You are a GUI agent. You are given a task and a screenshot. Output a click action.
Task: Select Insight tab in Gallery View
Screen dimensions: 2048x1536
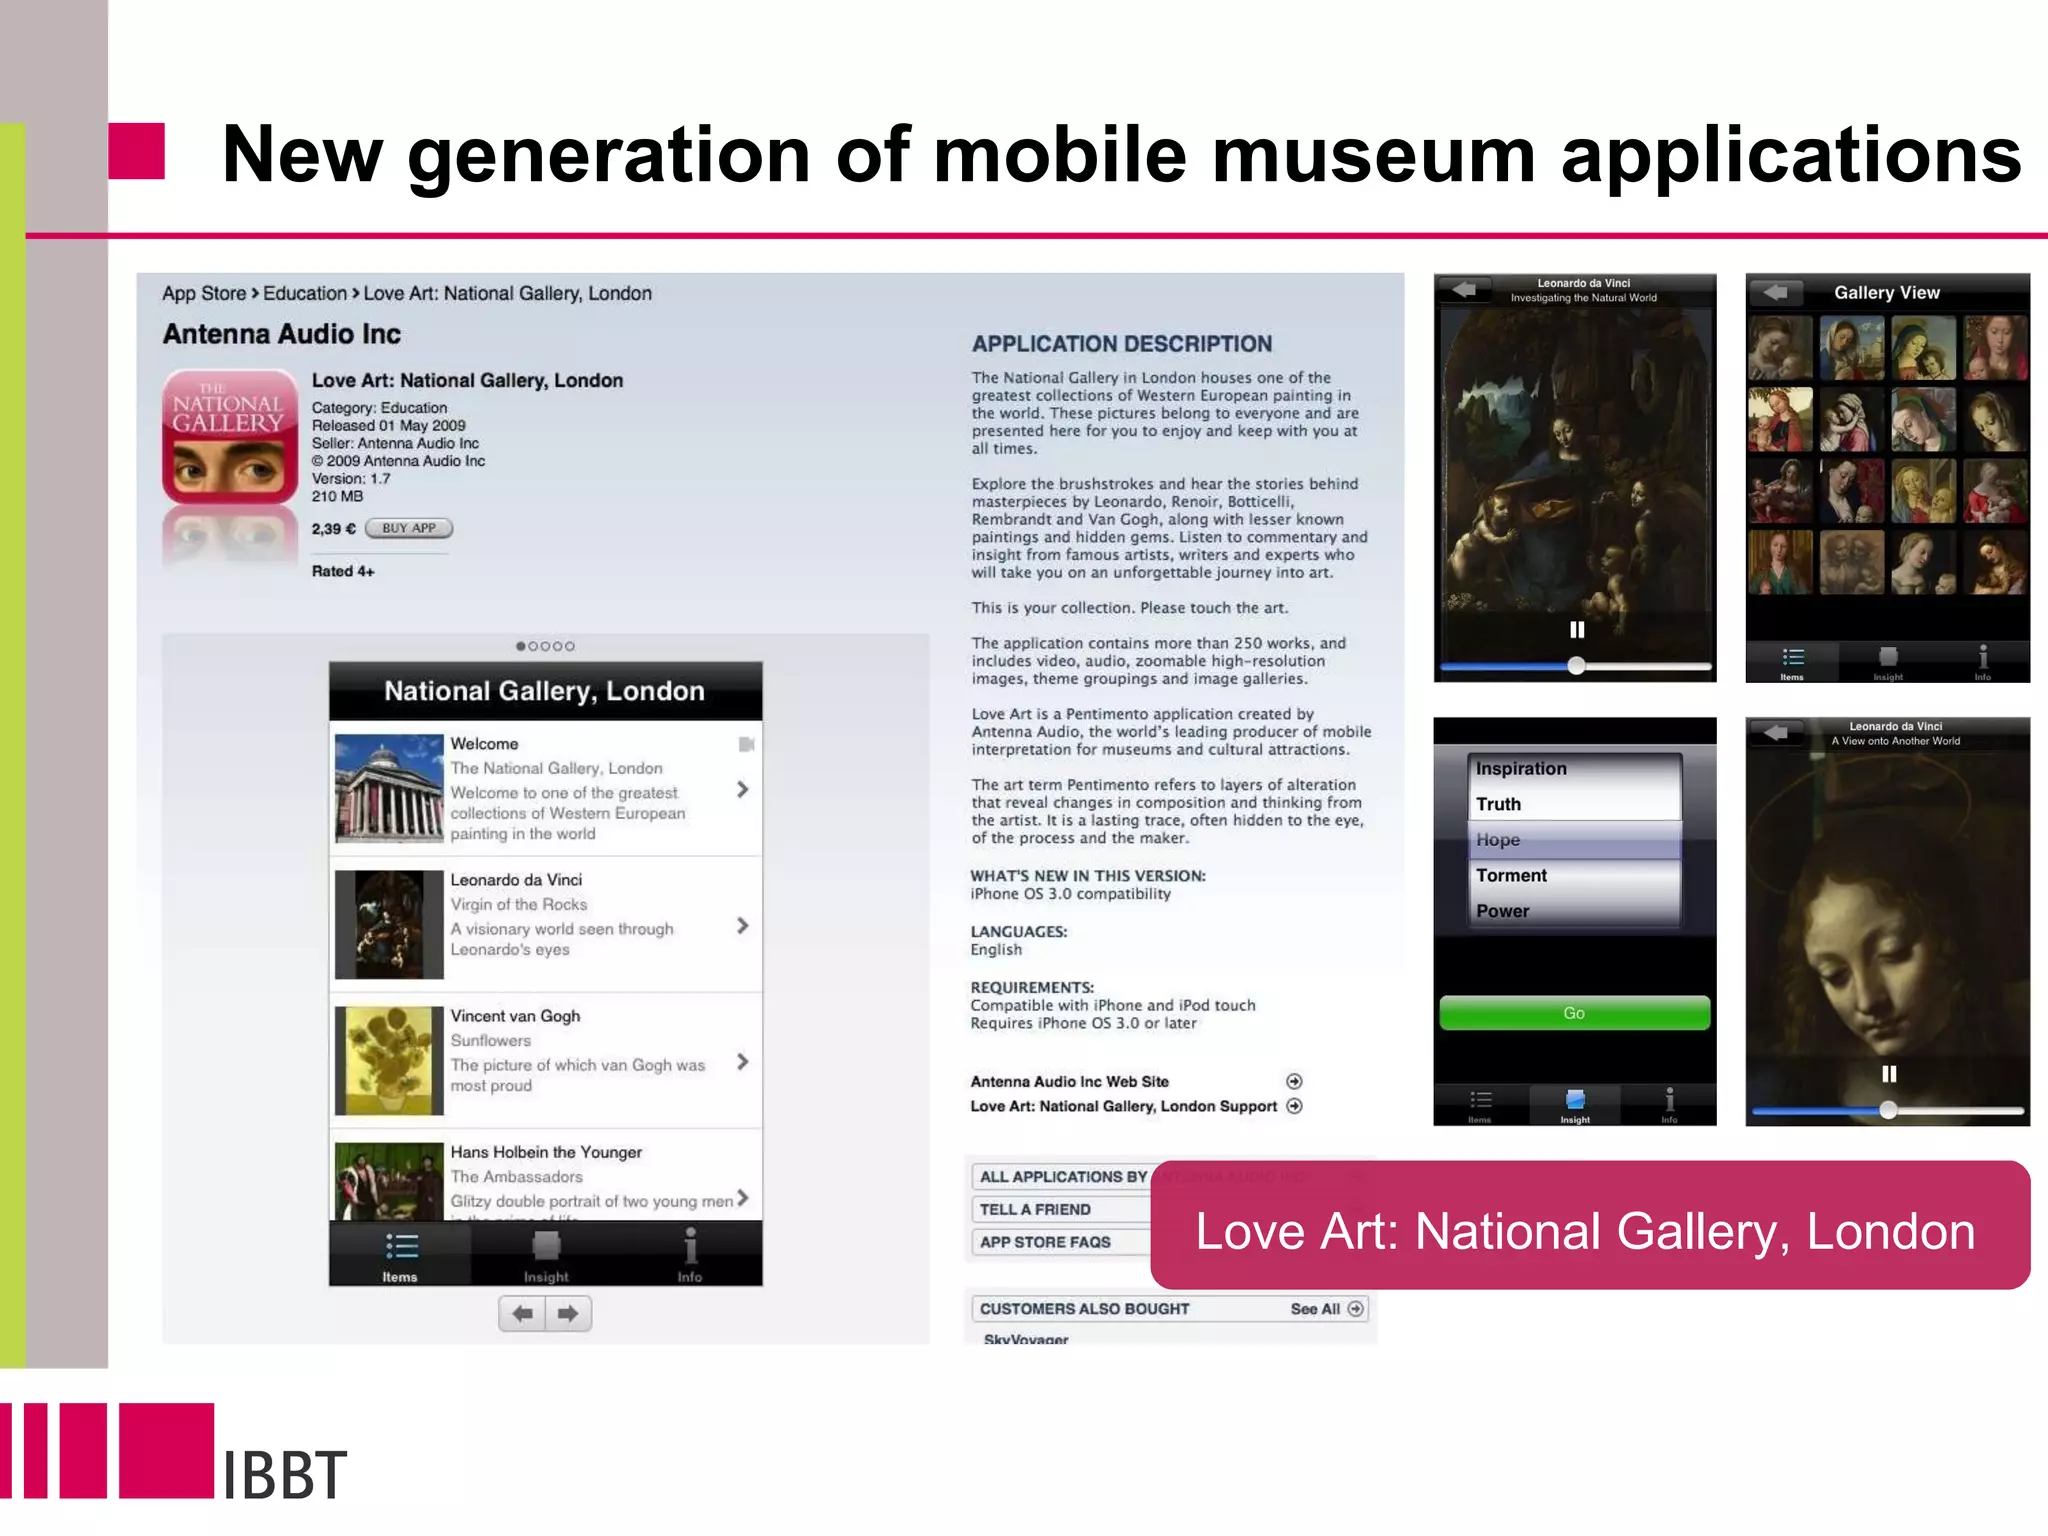pyautogui.click(x=1887, y=663)
